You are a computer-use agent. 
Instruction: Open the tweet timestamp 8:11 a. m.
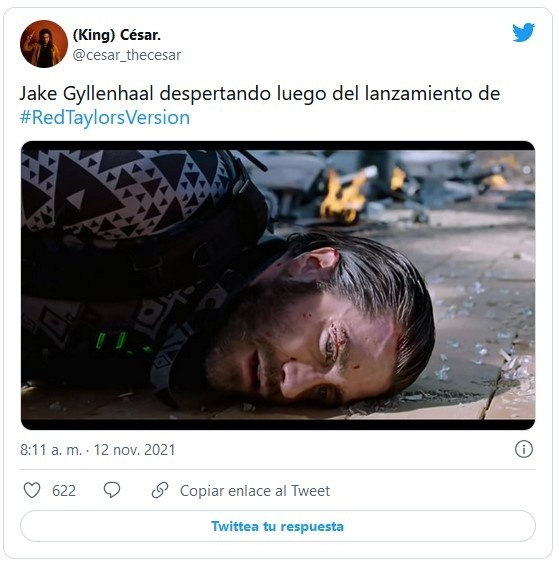click(51, 450)
